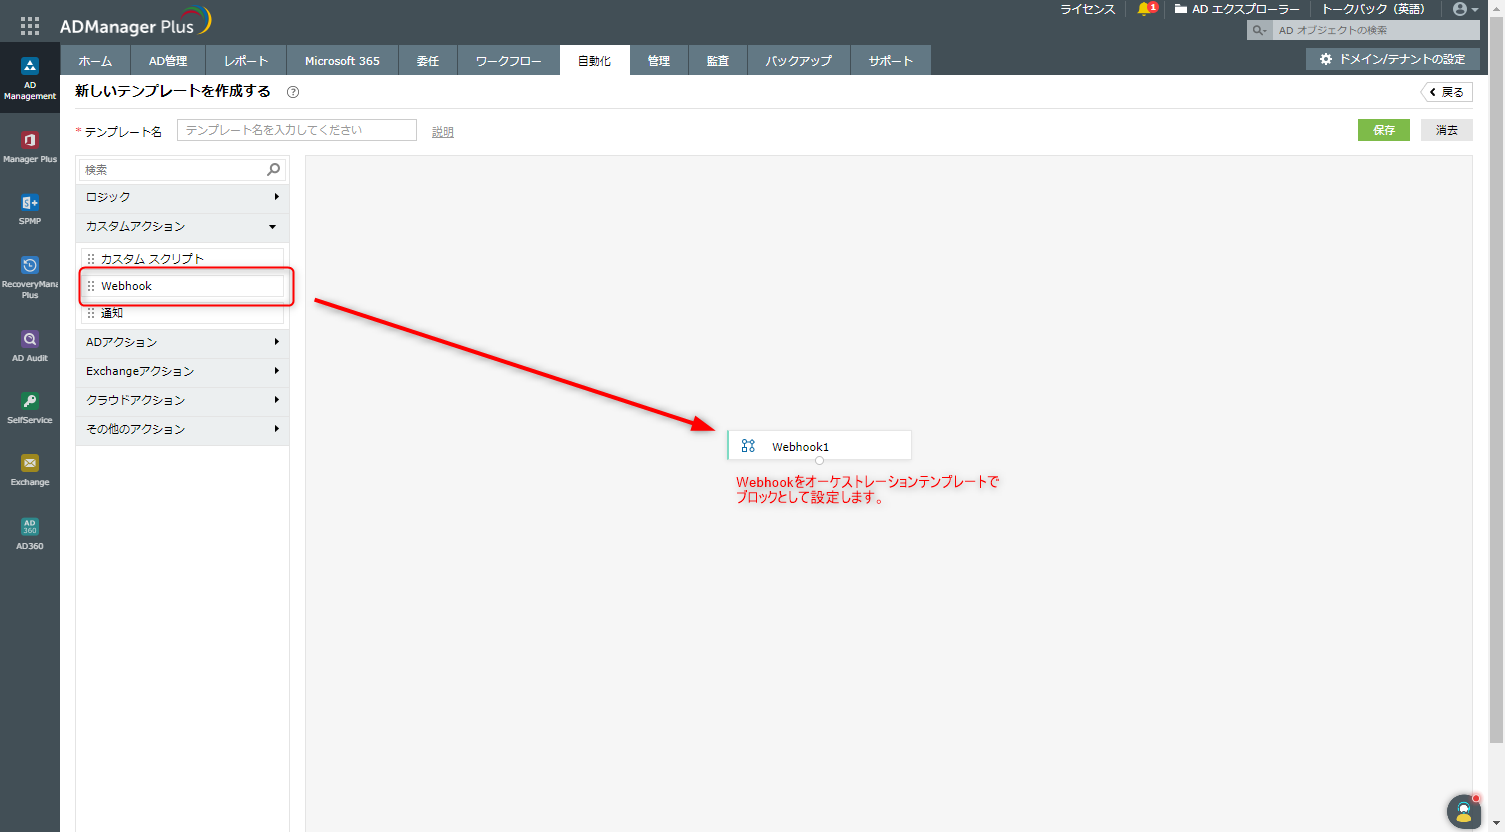Click the 消去 button
Screen dimensions: 1505x832
(x=1447, y=130)
